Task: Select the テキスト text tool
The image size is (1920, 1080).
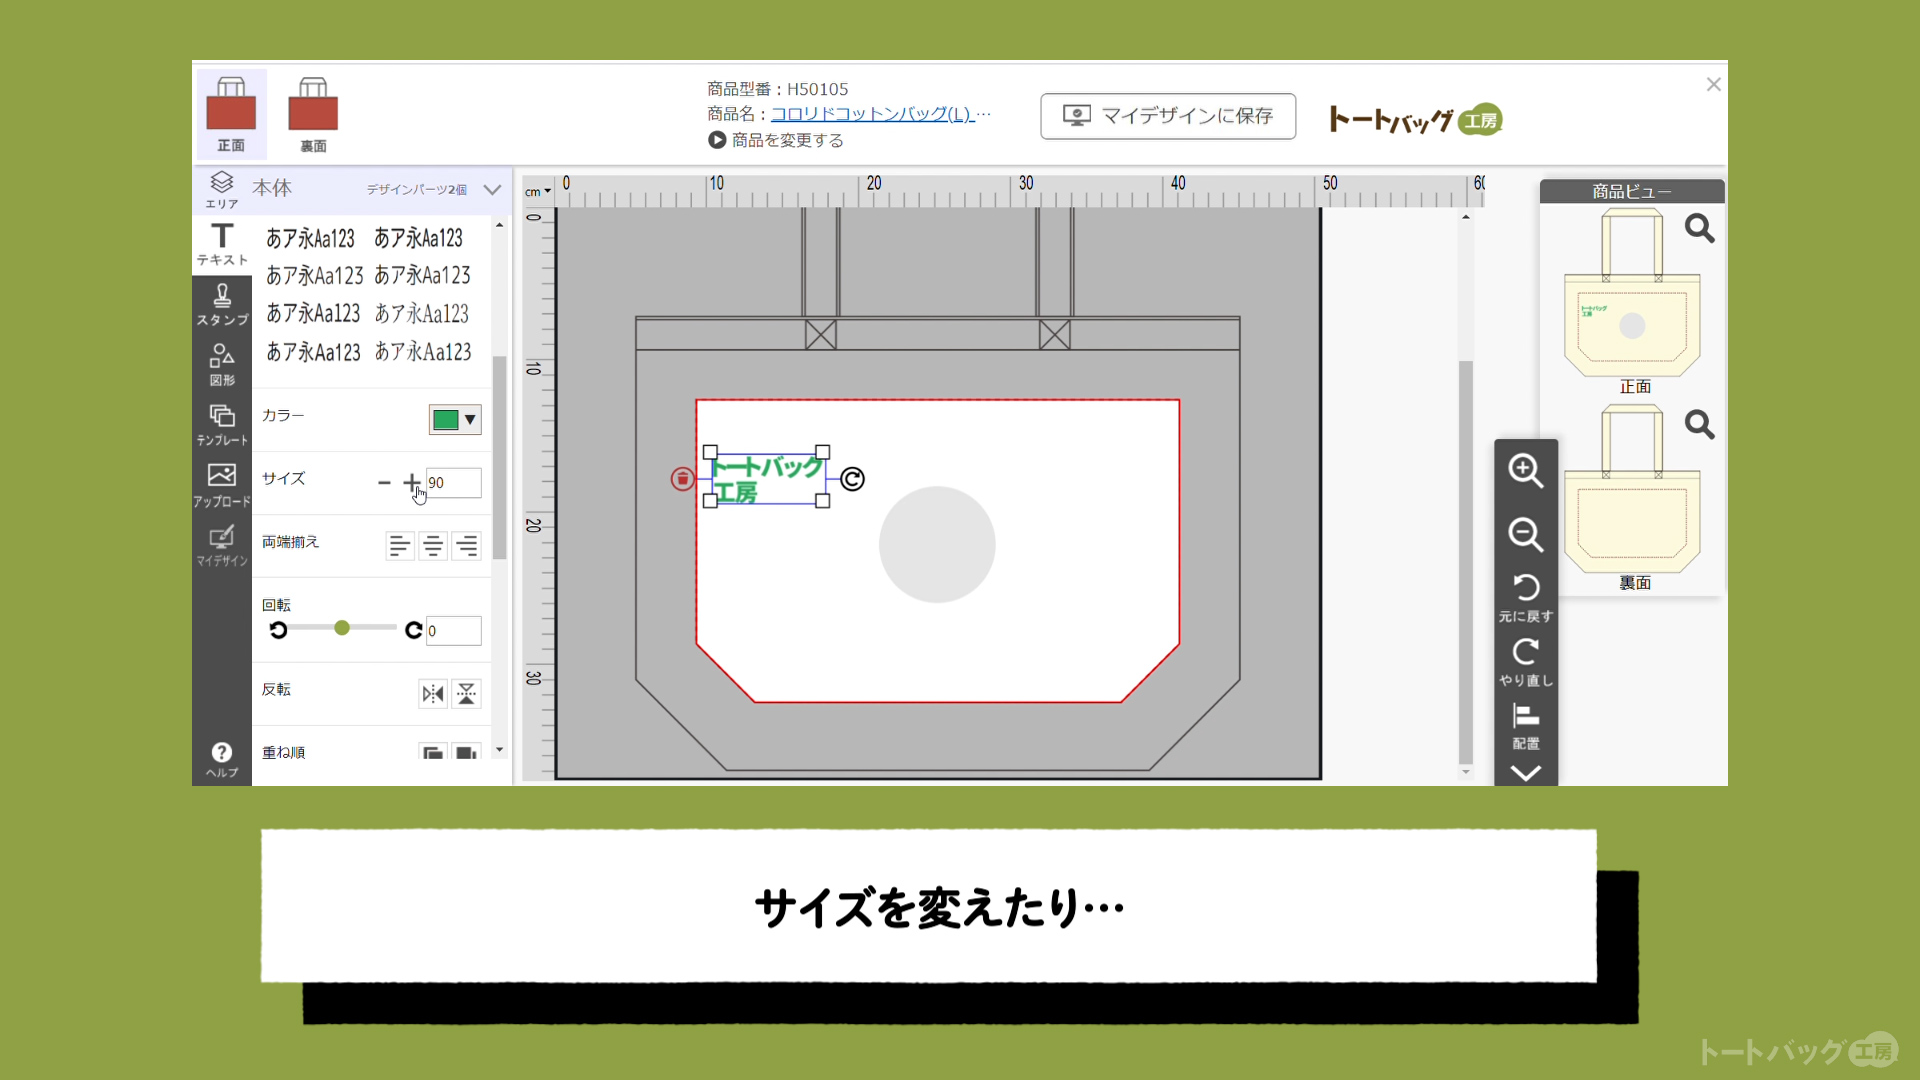Action: tap(222, 244)
